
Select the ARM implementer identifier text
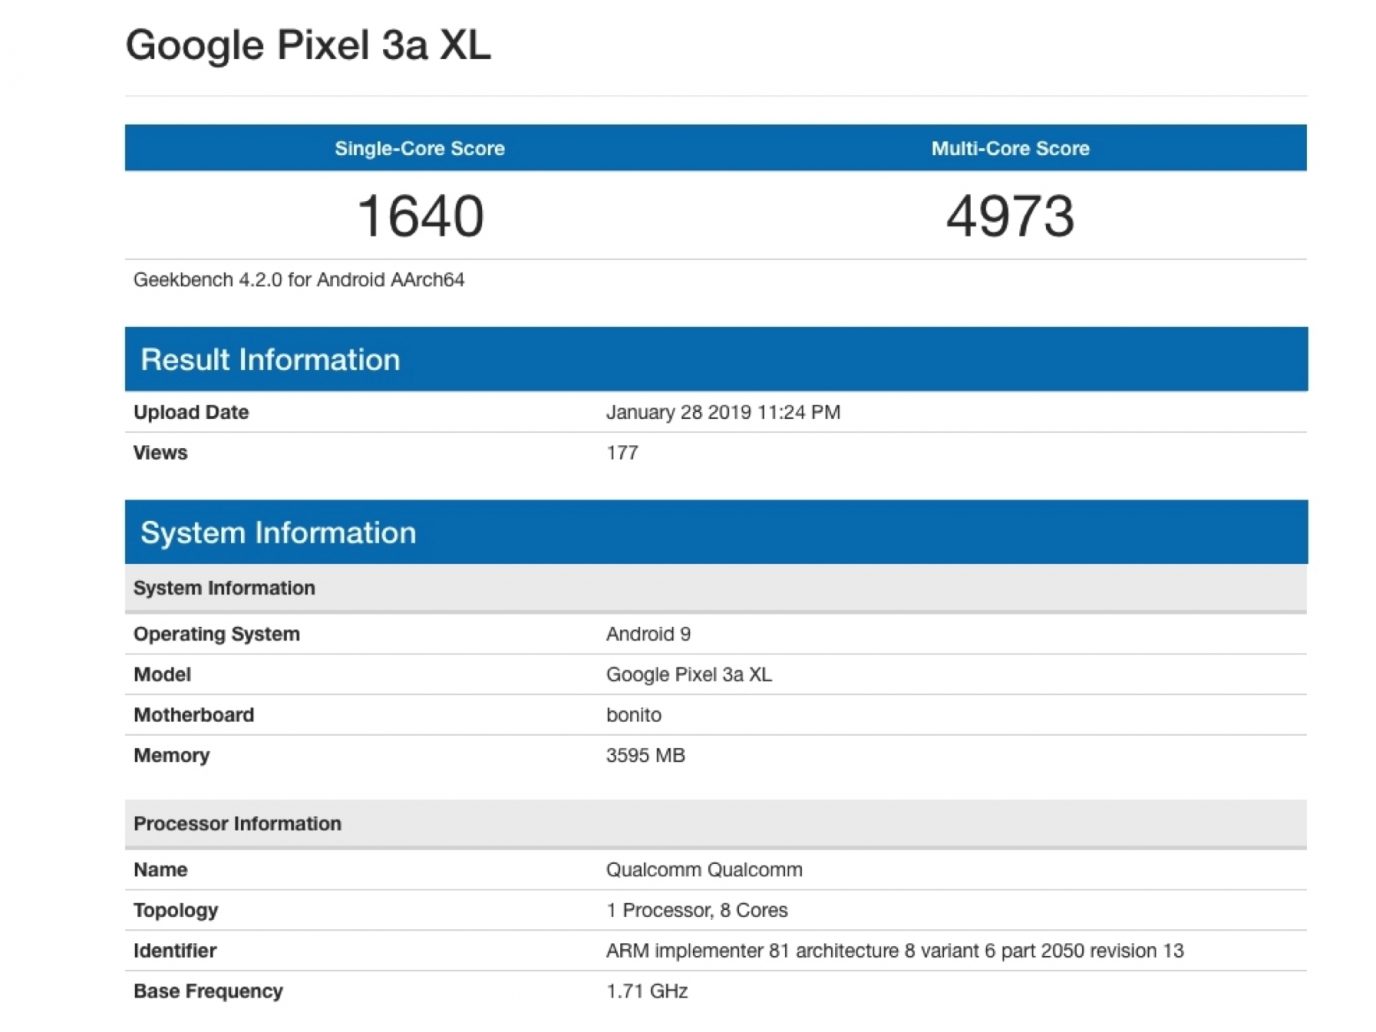pos(894,951)
